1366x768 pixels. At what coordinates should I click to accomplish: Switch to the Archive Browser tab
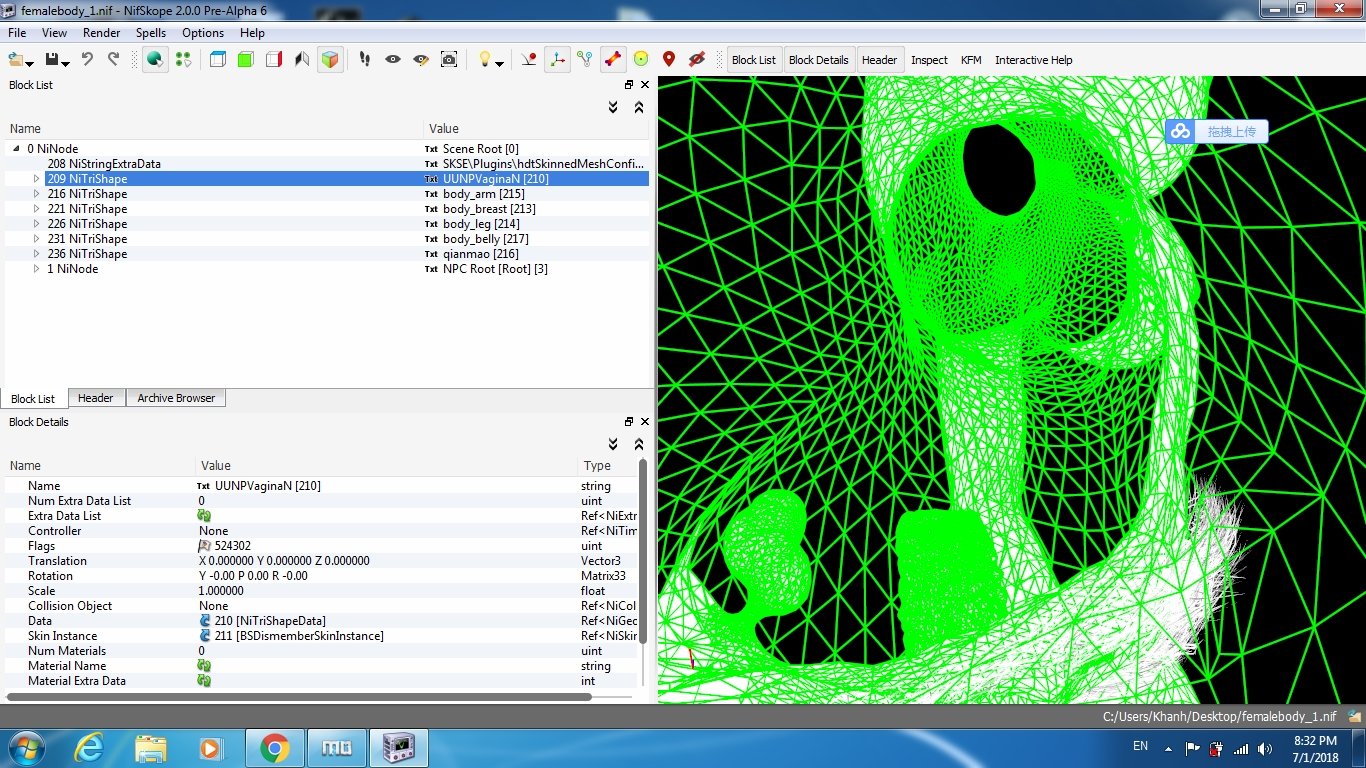click(x=176, y=398)
